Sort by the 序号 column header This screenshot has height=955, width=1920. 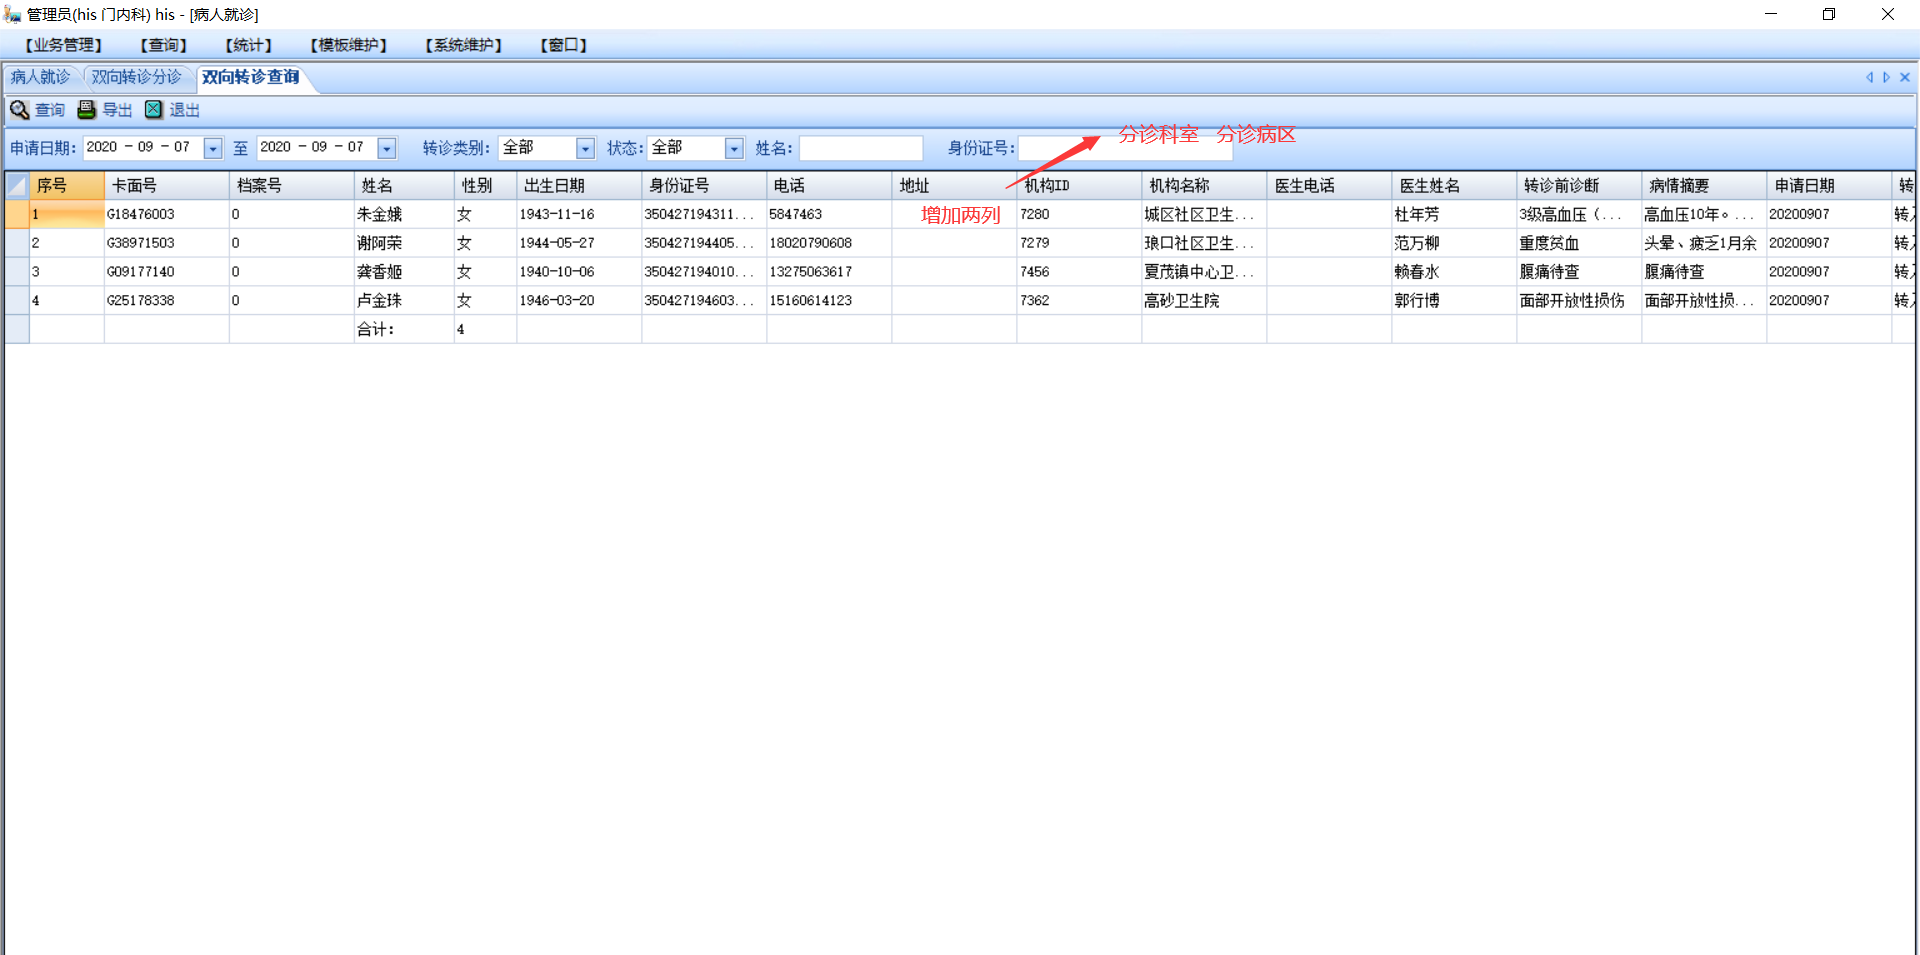pyautogui.click(x=67, y=186)
